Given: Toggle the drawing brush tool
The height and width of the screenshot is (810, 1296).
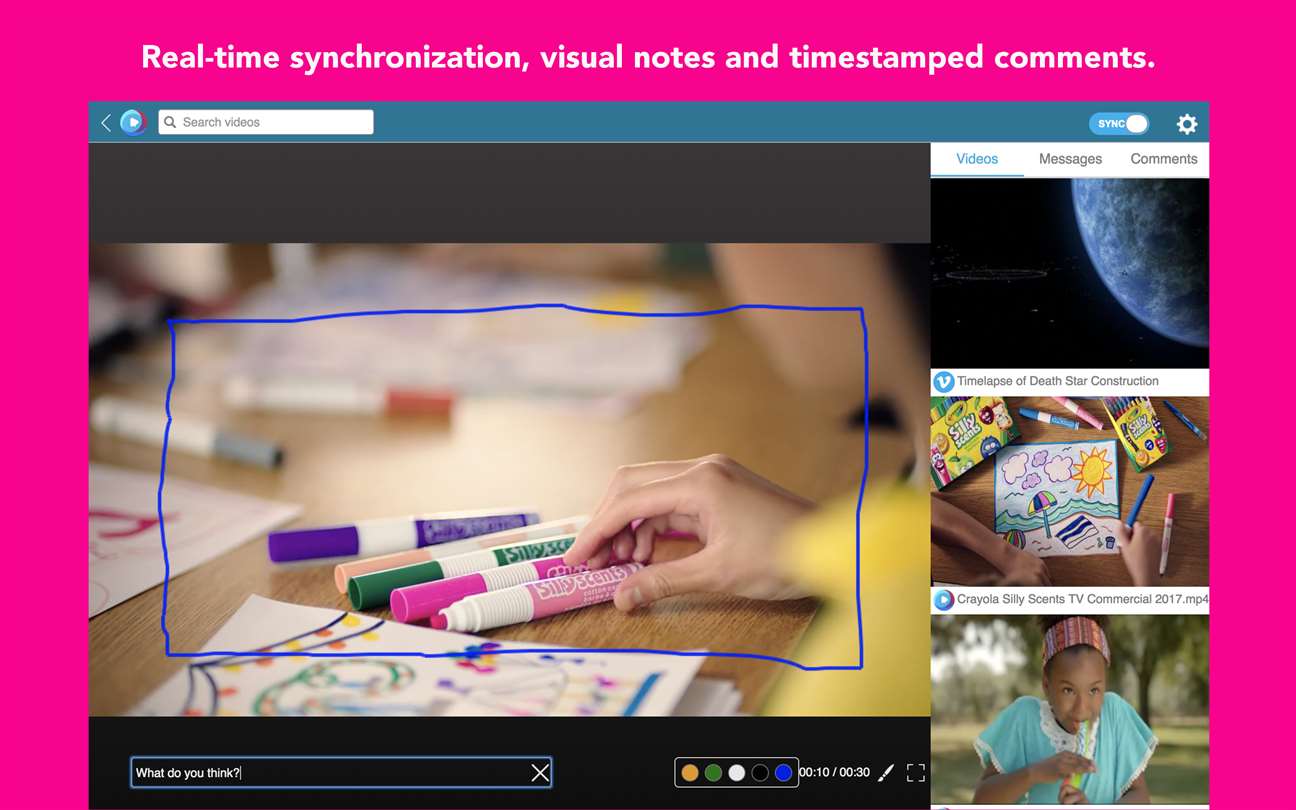Looking at the screenshot, I should pyautogui.click(x=886, y=772).
